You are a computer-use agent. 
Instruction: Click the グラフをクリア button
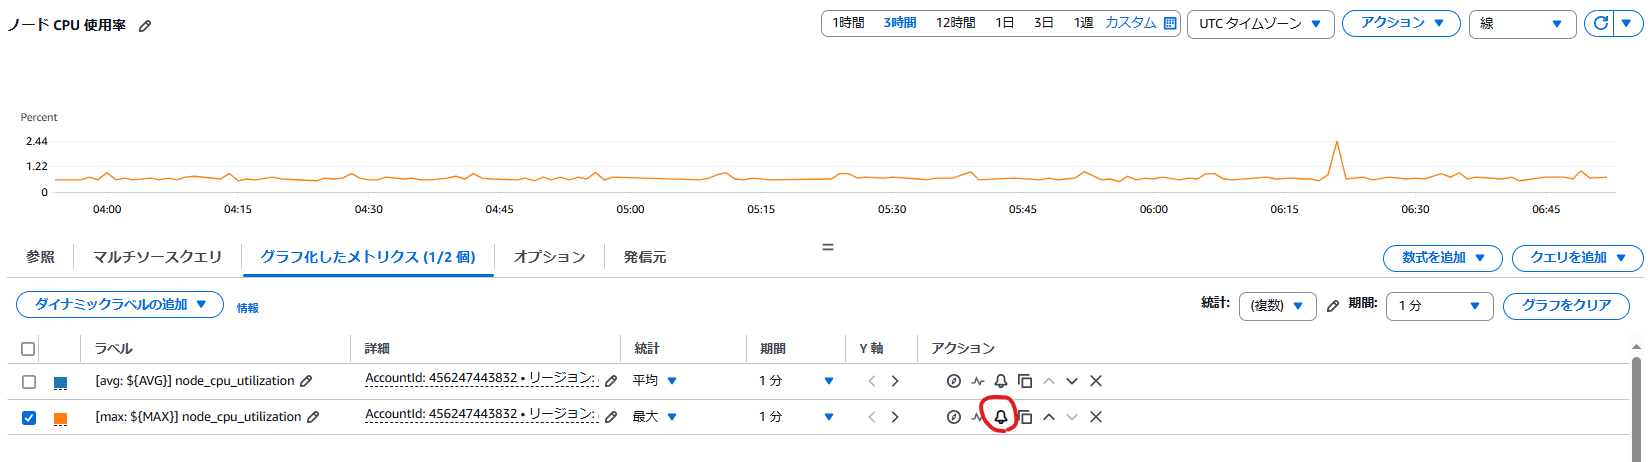point(1566,306)
